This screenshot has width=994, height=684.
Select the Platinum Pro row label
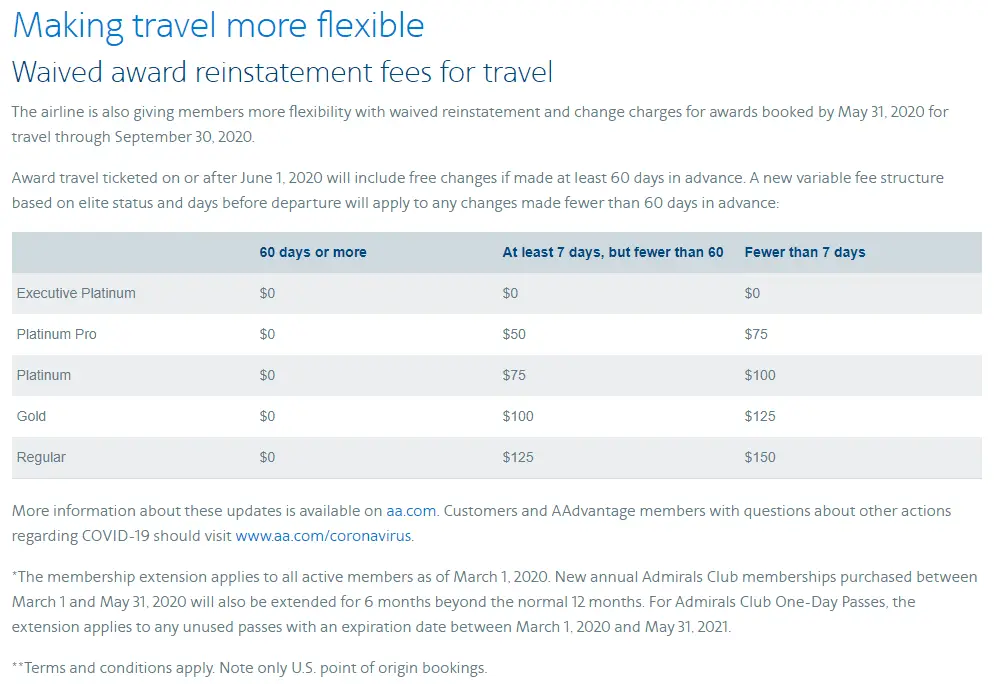pyautogui.click(x=56, y=334)
